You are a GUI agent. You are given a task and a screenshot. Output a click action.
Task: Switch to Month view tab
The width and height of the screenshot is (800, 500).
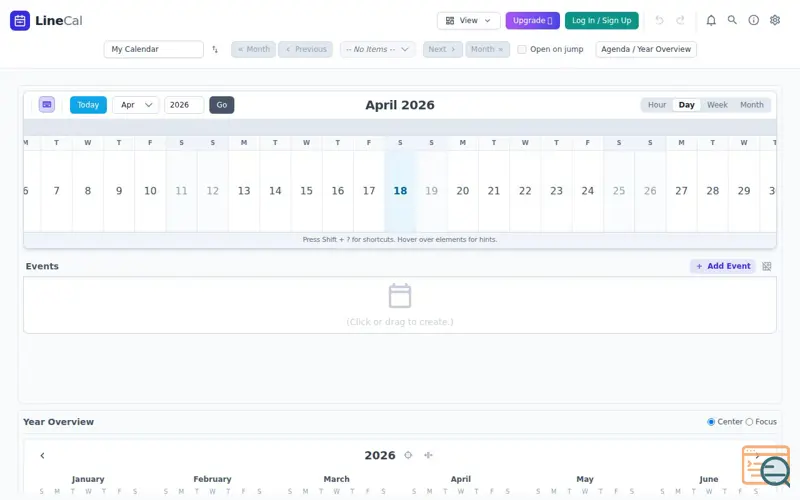click(x=752, y=105)
